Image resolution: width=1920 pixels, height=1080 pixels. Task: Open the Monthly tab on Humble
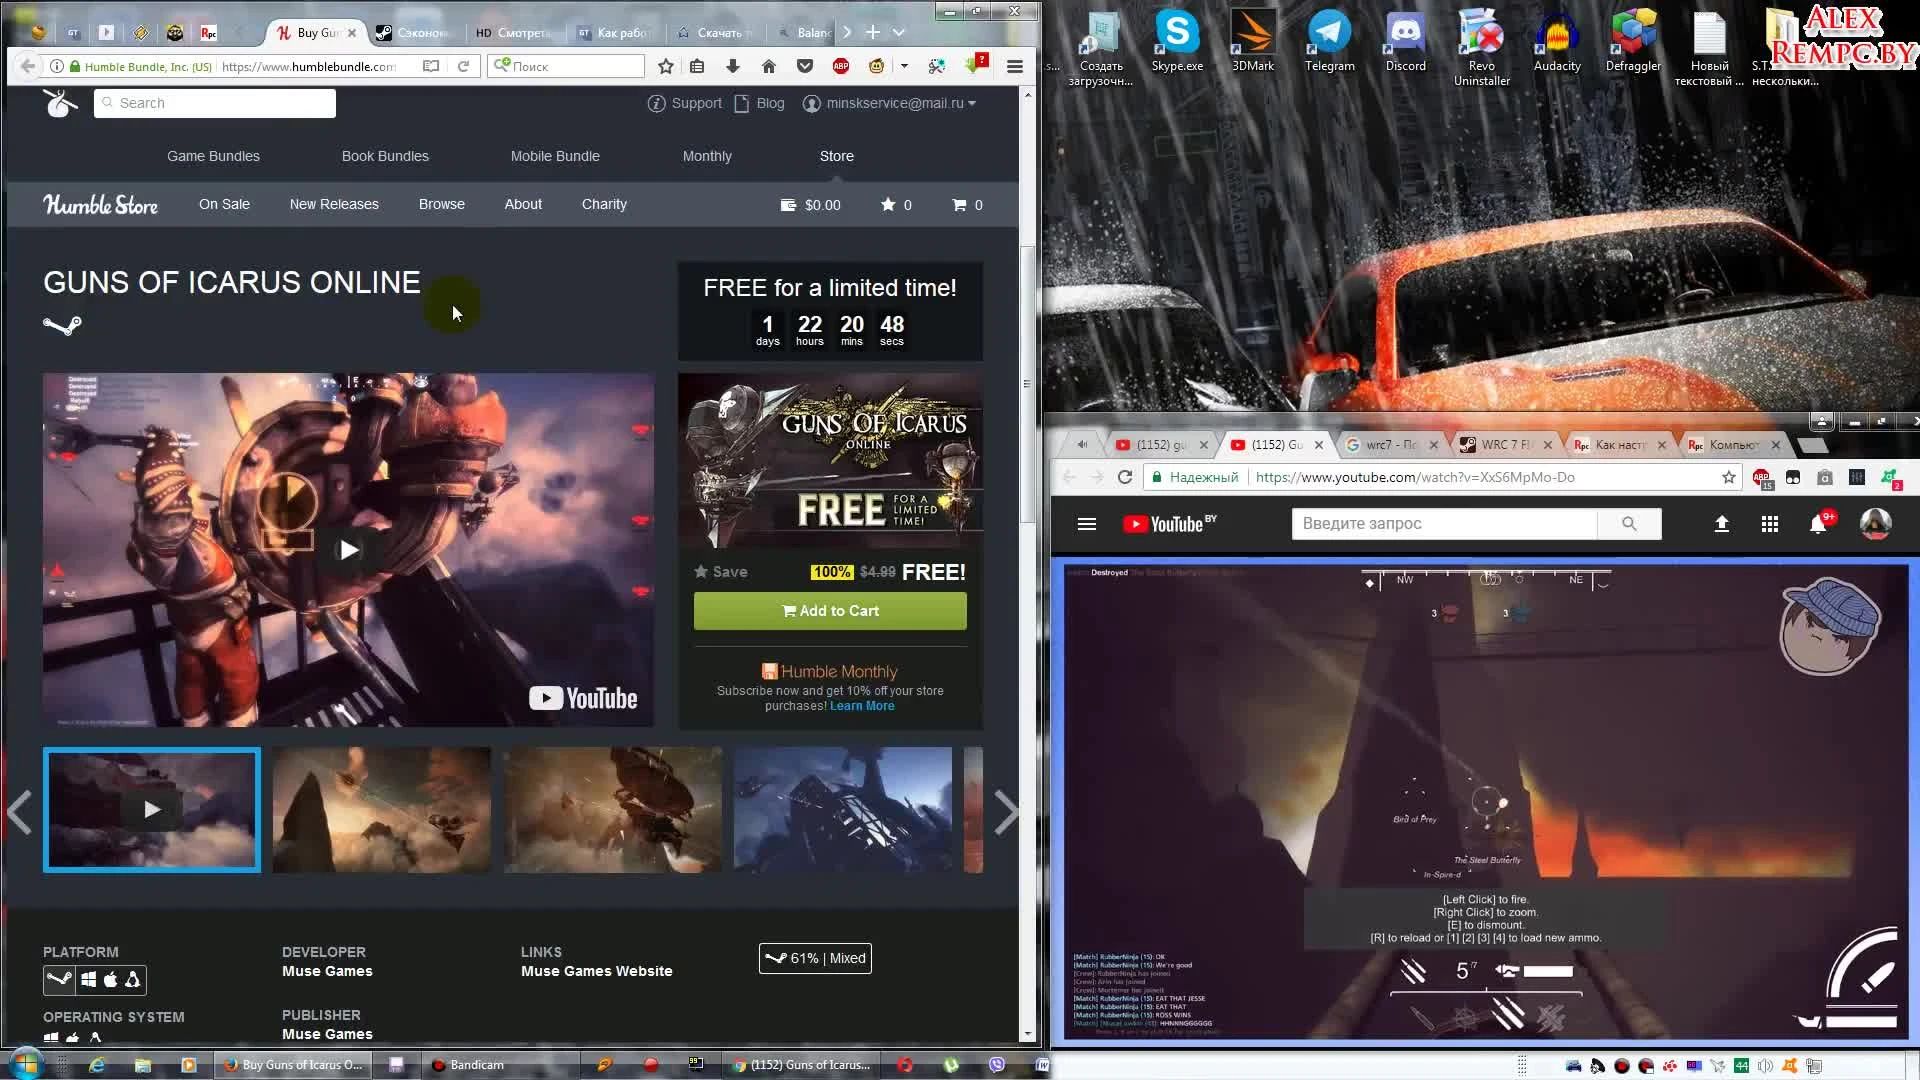tap(707, 156)
